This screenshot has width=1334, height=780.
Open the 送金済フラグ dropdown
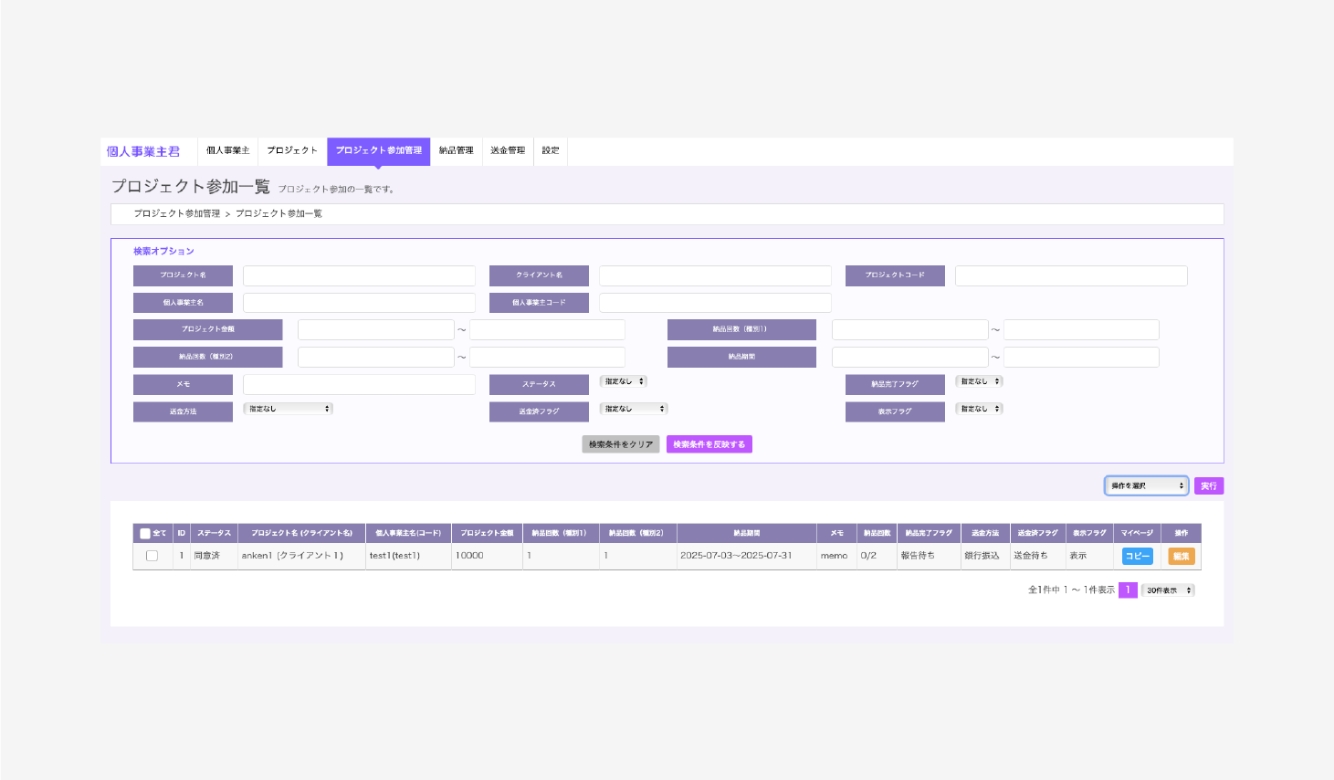[634, 408]
